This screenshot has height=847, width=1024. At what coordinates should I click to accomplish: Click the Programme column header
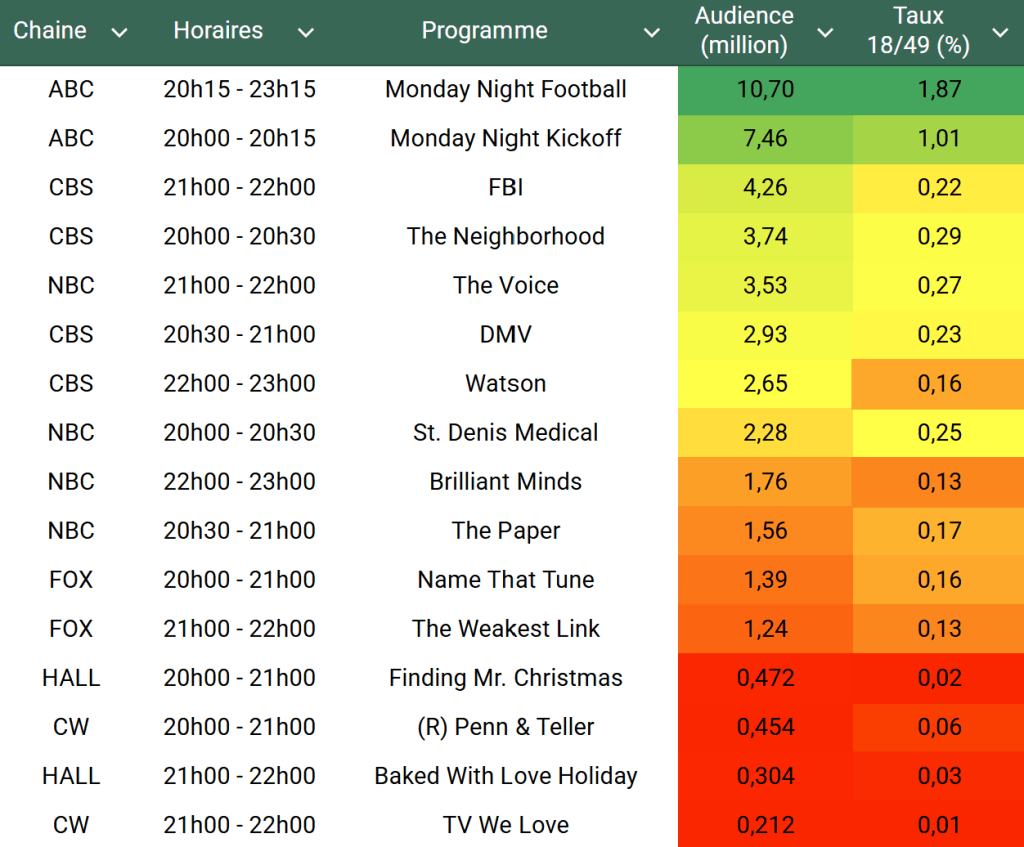[x=484, y=31]
